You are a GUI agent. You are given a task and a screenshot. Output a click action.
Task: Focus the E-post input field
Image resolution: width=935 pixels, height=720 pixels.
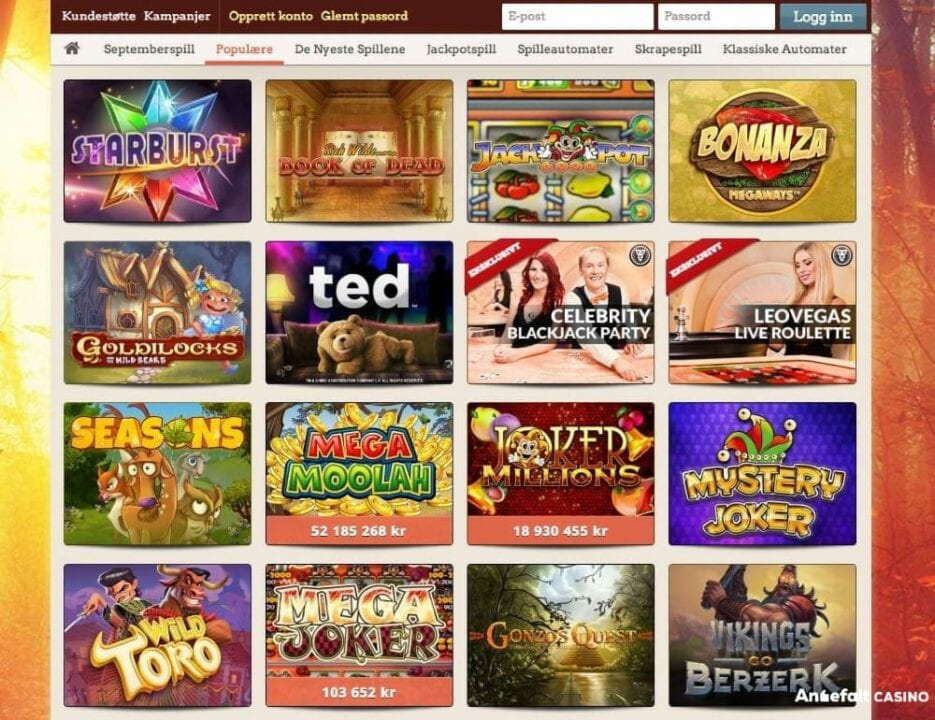577,17
